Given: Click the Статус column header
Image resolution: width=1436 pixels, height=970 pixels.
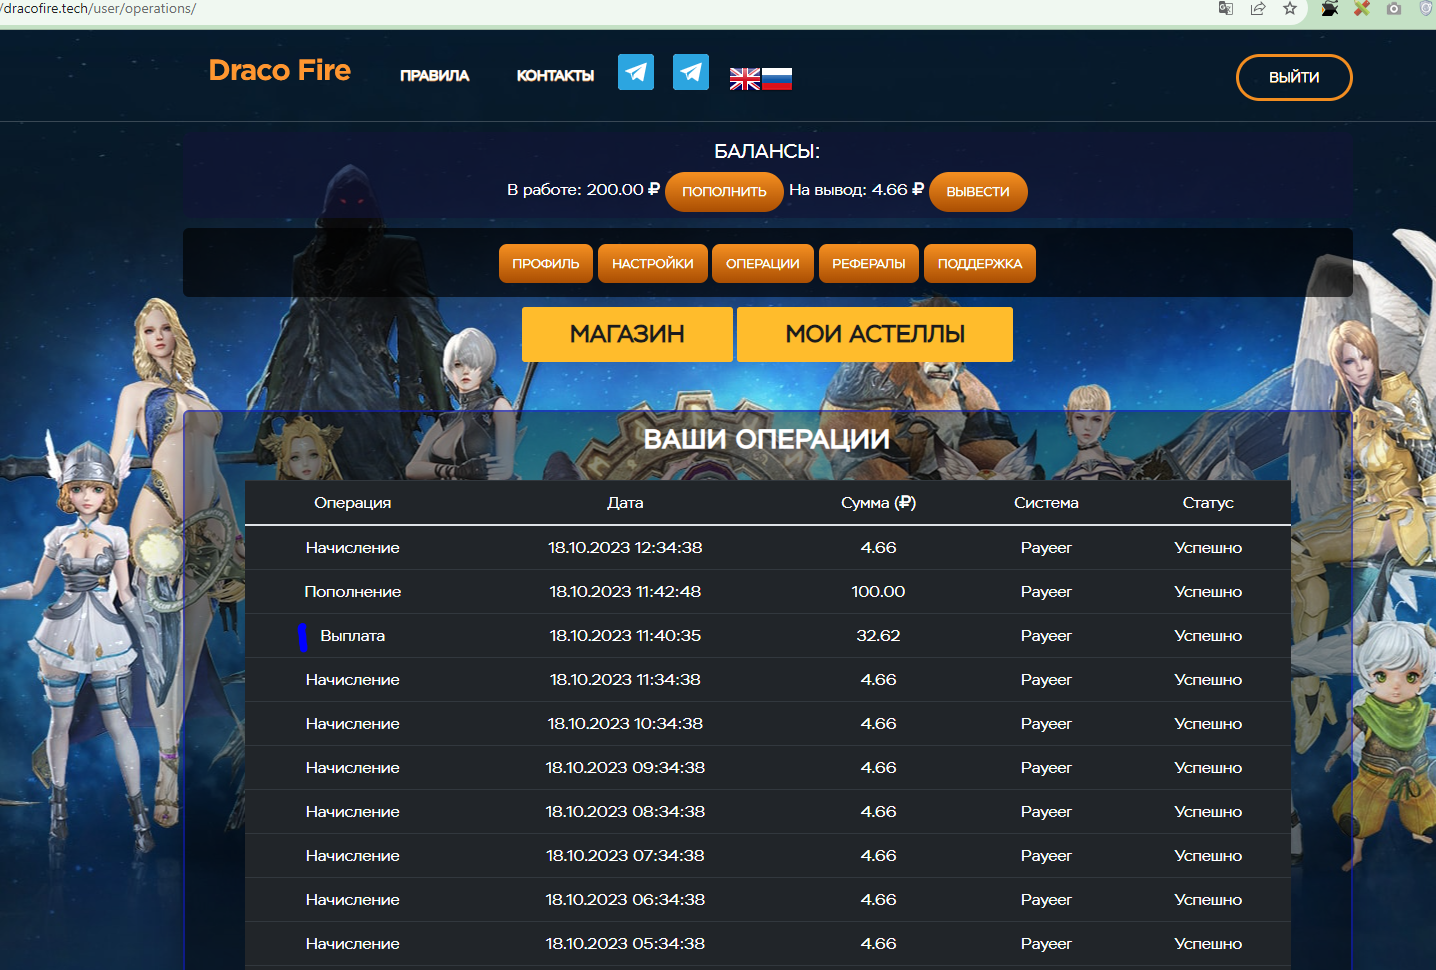Looking at the screenshot, I should pos(1208,503).
